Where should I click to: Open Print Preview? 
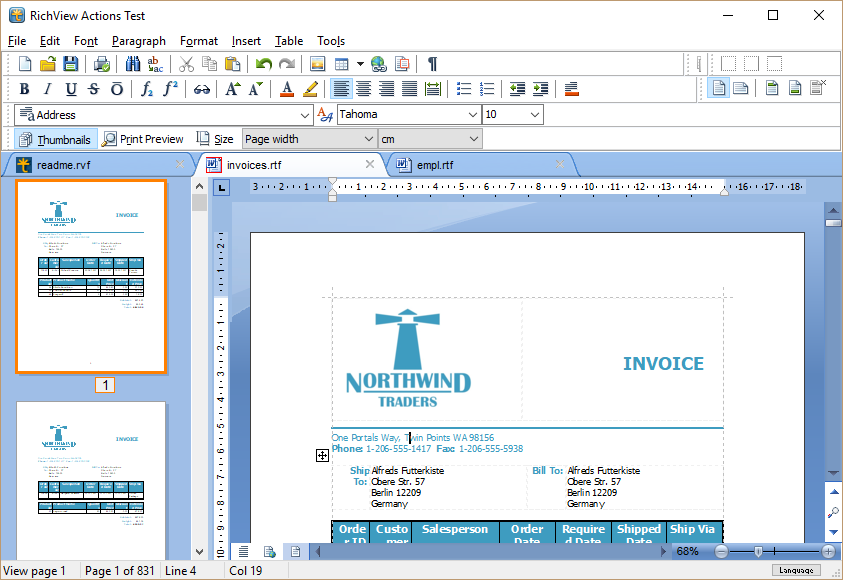point(143,139)
